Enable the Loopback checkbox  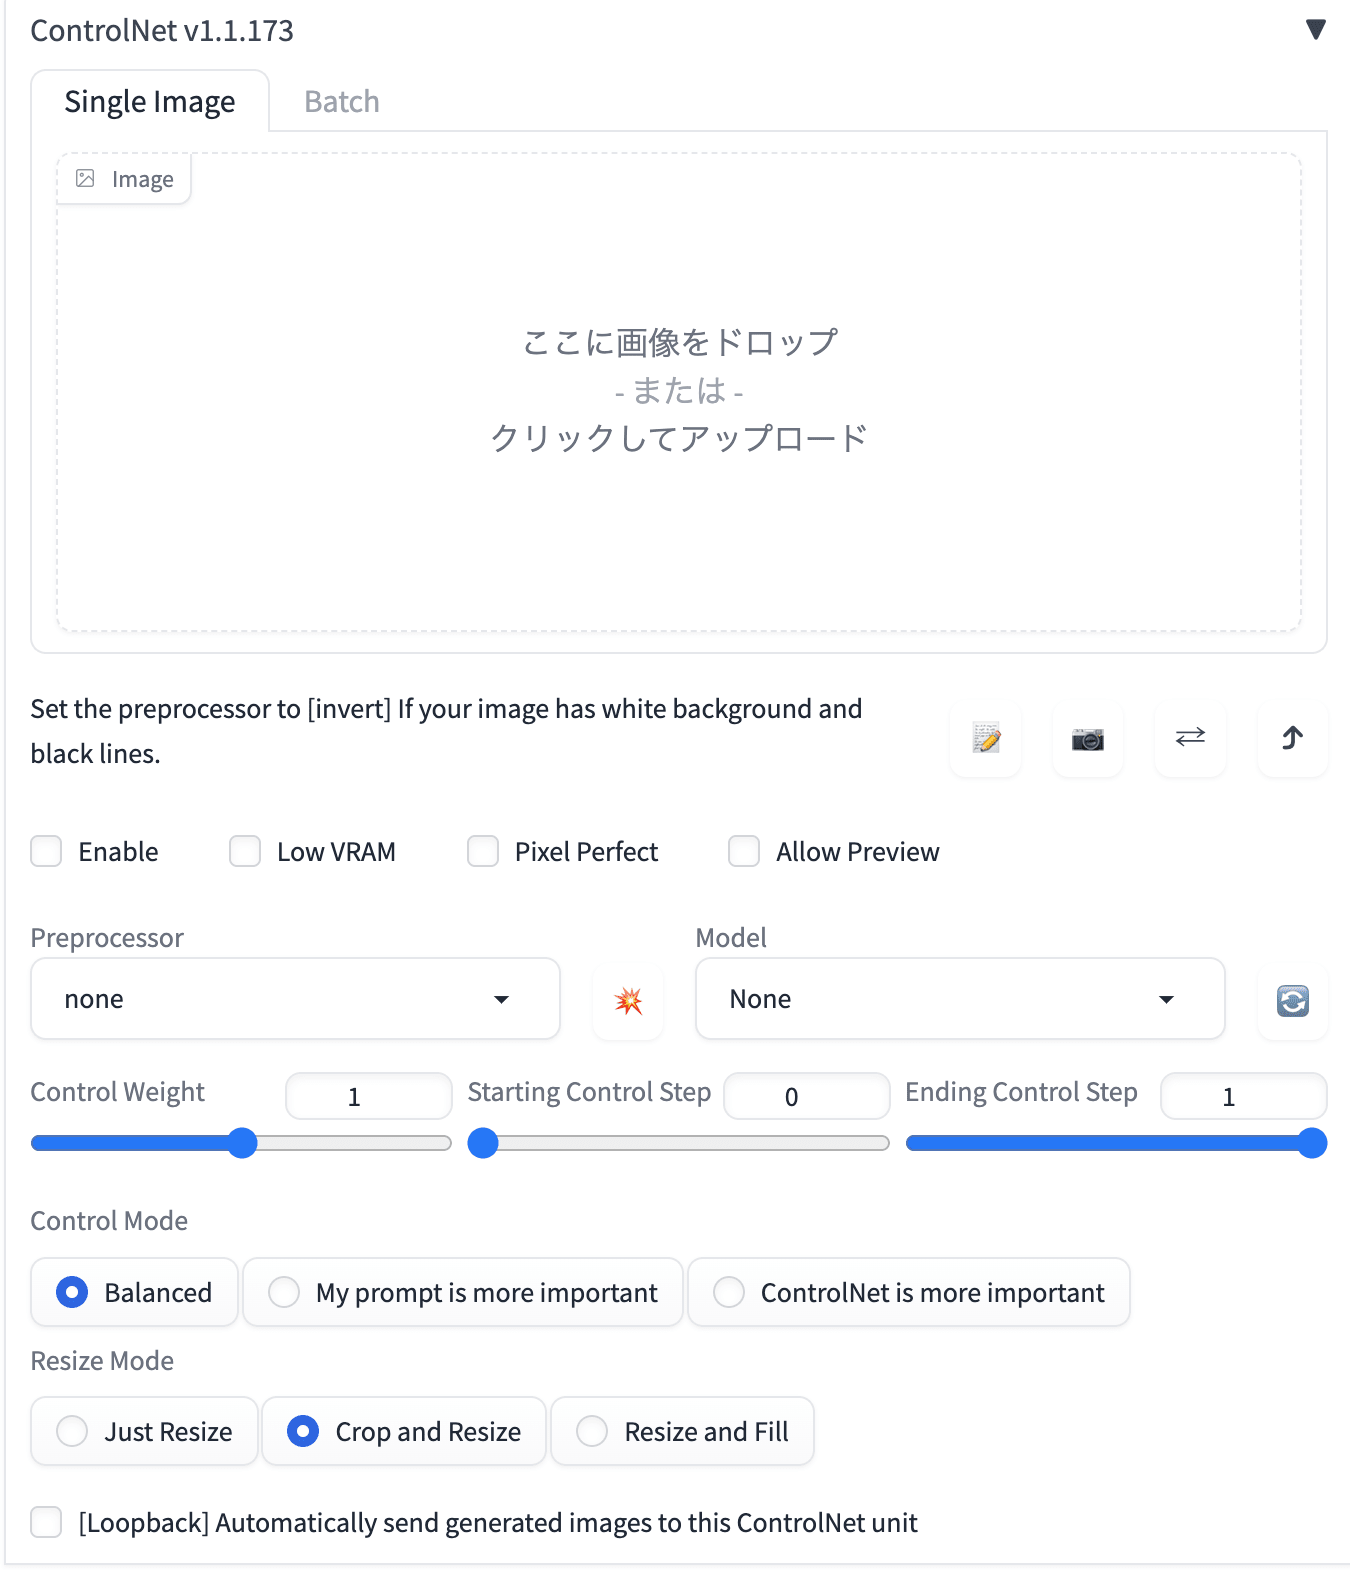coord(46,1522)
